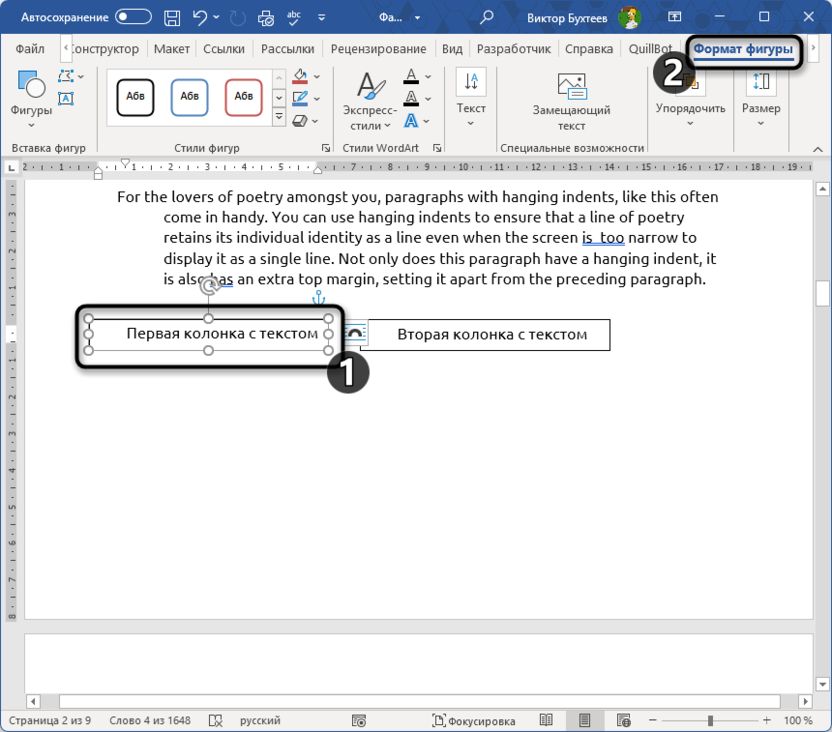This screenshot has width=832, height=732.
Task: Click the Save floppy disk icon
Action: tap(173, 17)
